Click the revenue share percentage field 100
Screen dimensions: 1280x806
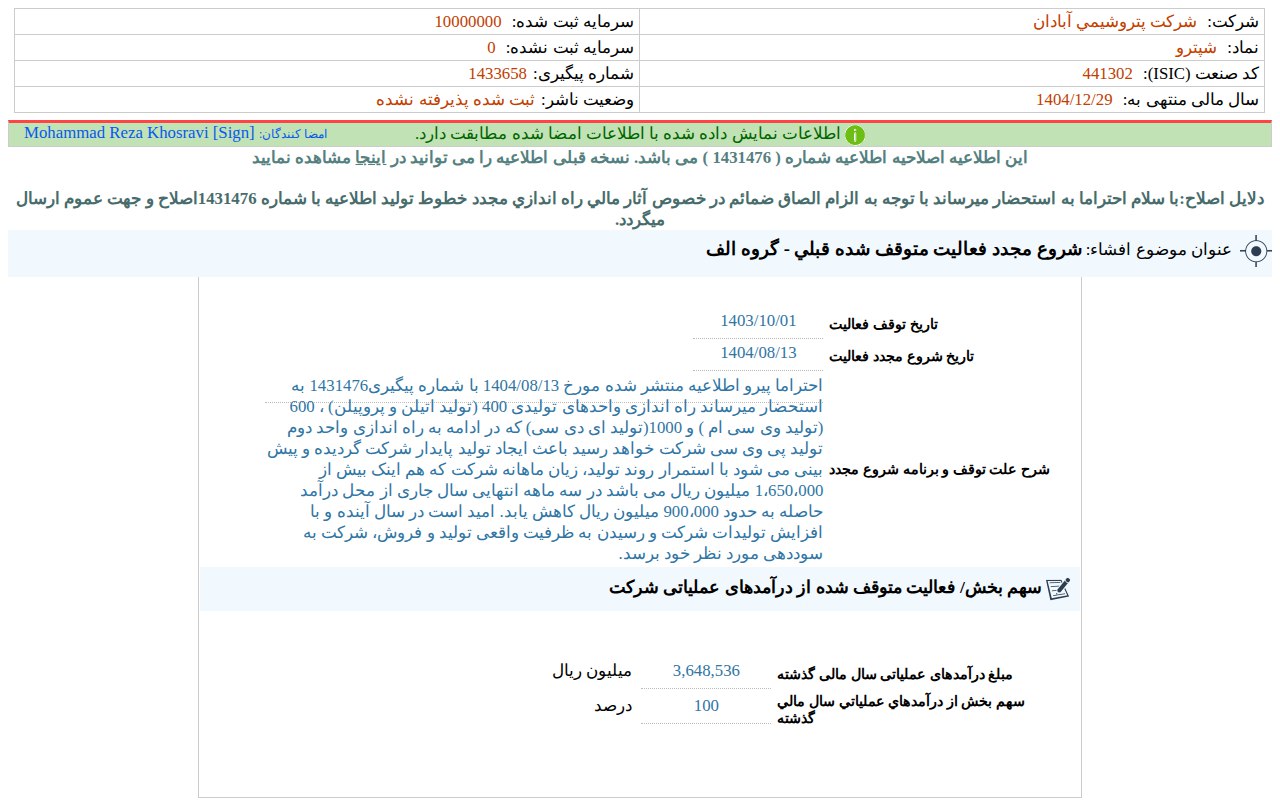[706, 706]
